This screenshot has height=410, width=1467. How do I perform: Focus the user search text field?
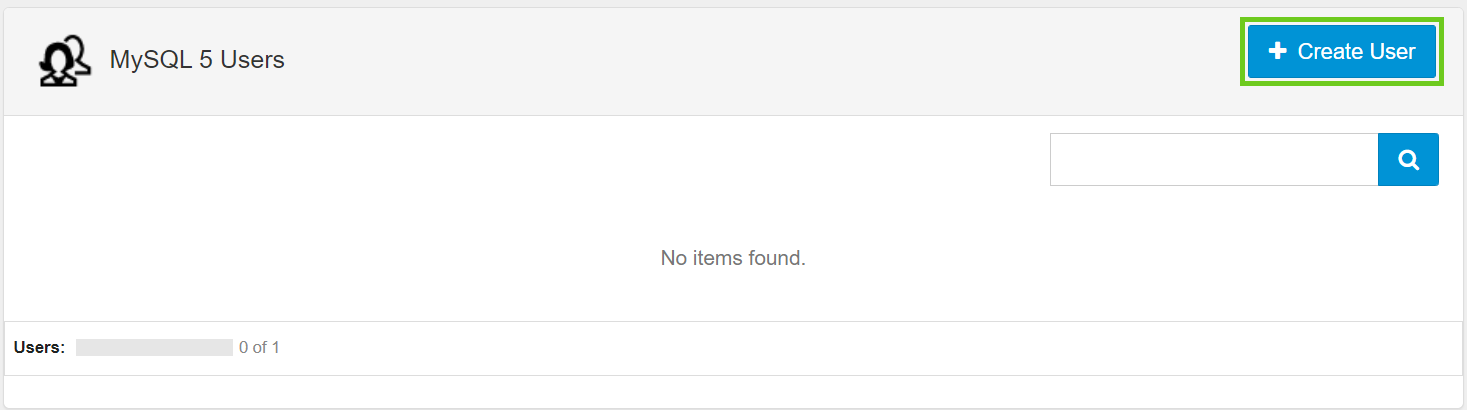[1213, 160]
